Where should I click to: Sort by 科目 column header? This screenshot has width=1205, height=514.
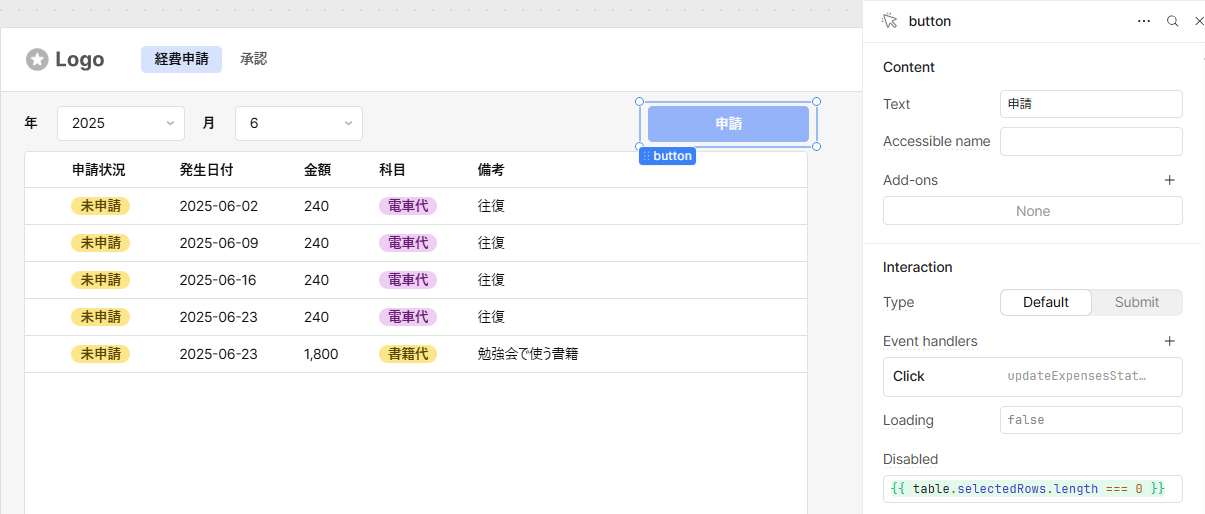point(392,170)
